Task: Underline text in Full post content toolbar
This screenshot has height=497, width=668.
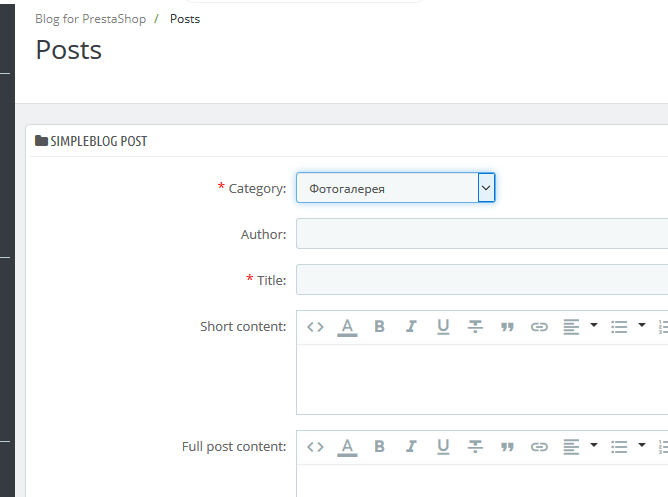Action: (x=443, y=446)
